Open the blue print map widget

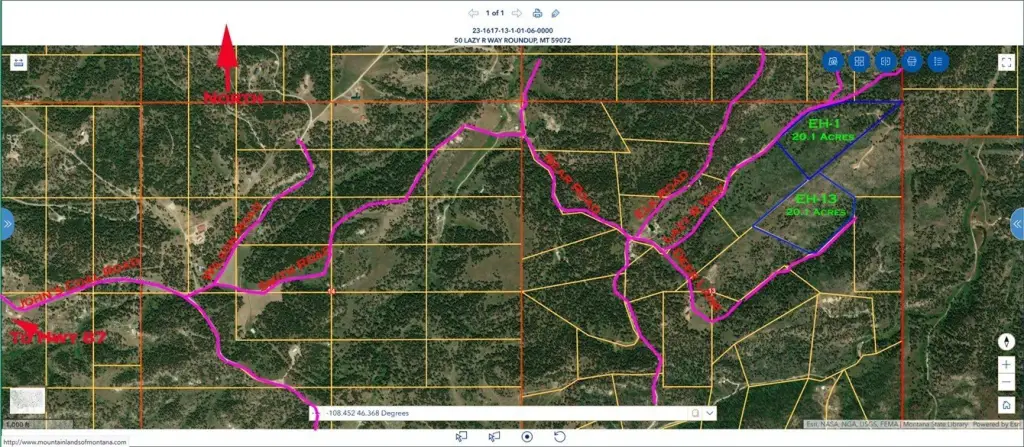tap(911, 61)
